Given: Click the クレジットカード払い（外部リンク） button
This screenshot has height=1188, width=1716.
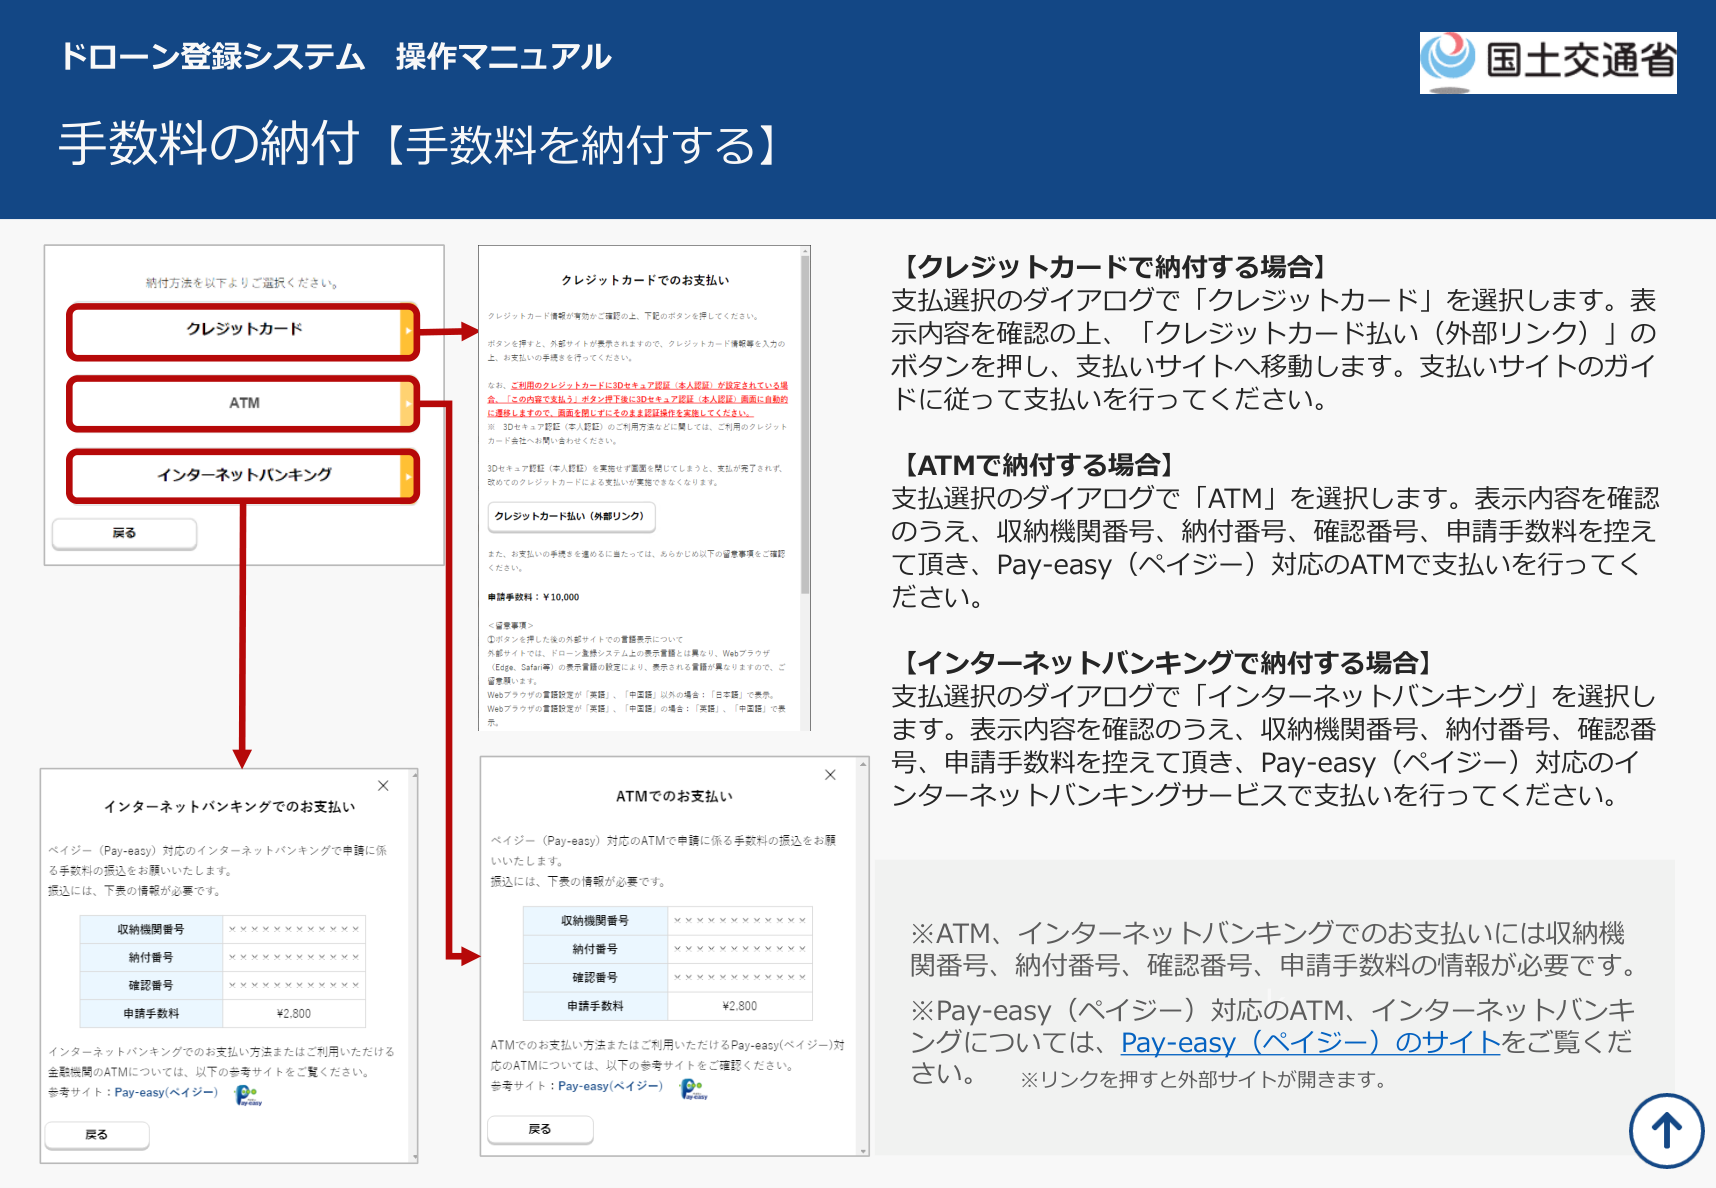Looking at the screenshot, I should (x=572, y=516).
